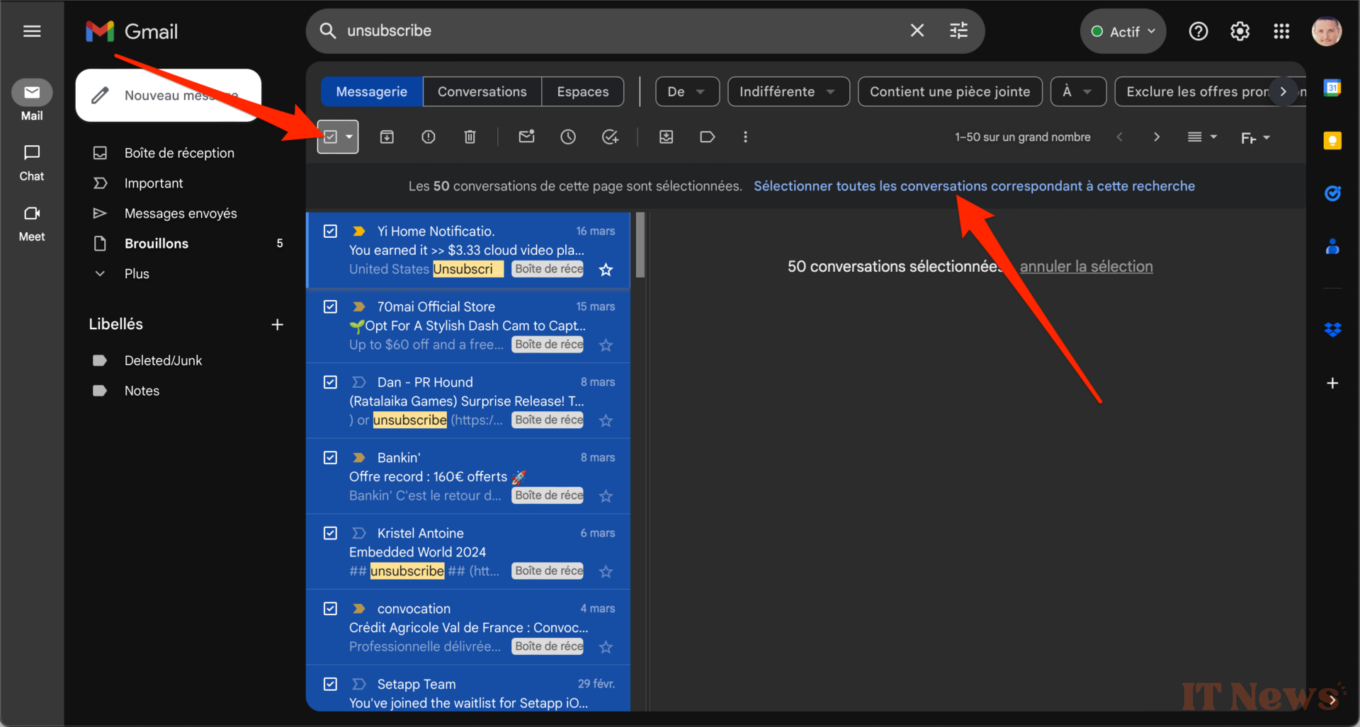
Task: Click the Report spam icon
Action: coord(428,137)
